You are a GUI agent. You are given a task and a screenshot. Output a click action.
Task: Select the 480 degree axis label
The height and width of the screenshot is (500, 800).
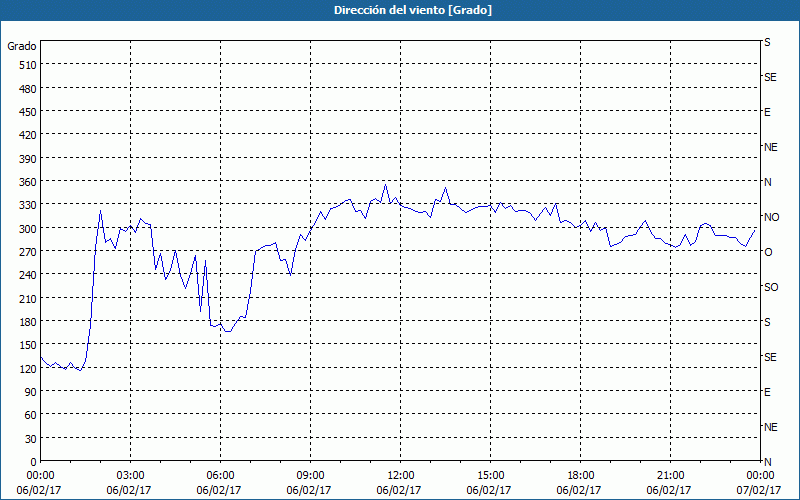point(28,89)
